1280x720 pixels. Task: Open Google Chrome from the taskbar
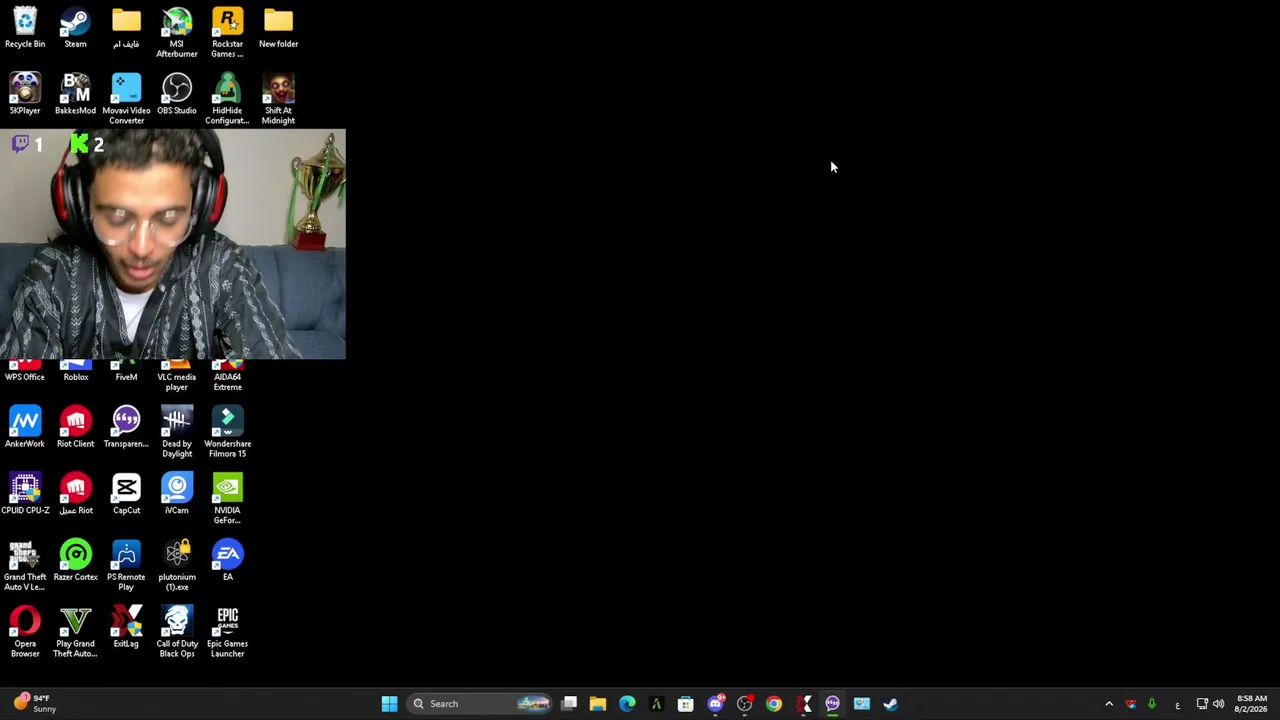point(774,704)
